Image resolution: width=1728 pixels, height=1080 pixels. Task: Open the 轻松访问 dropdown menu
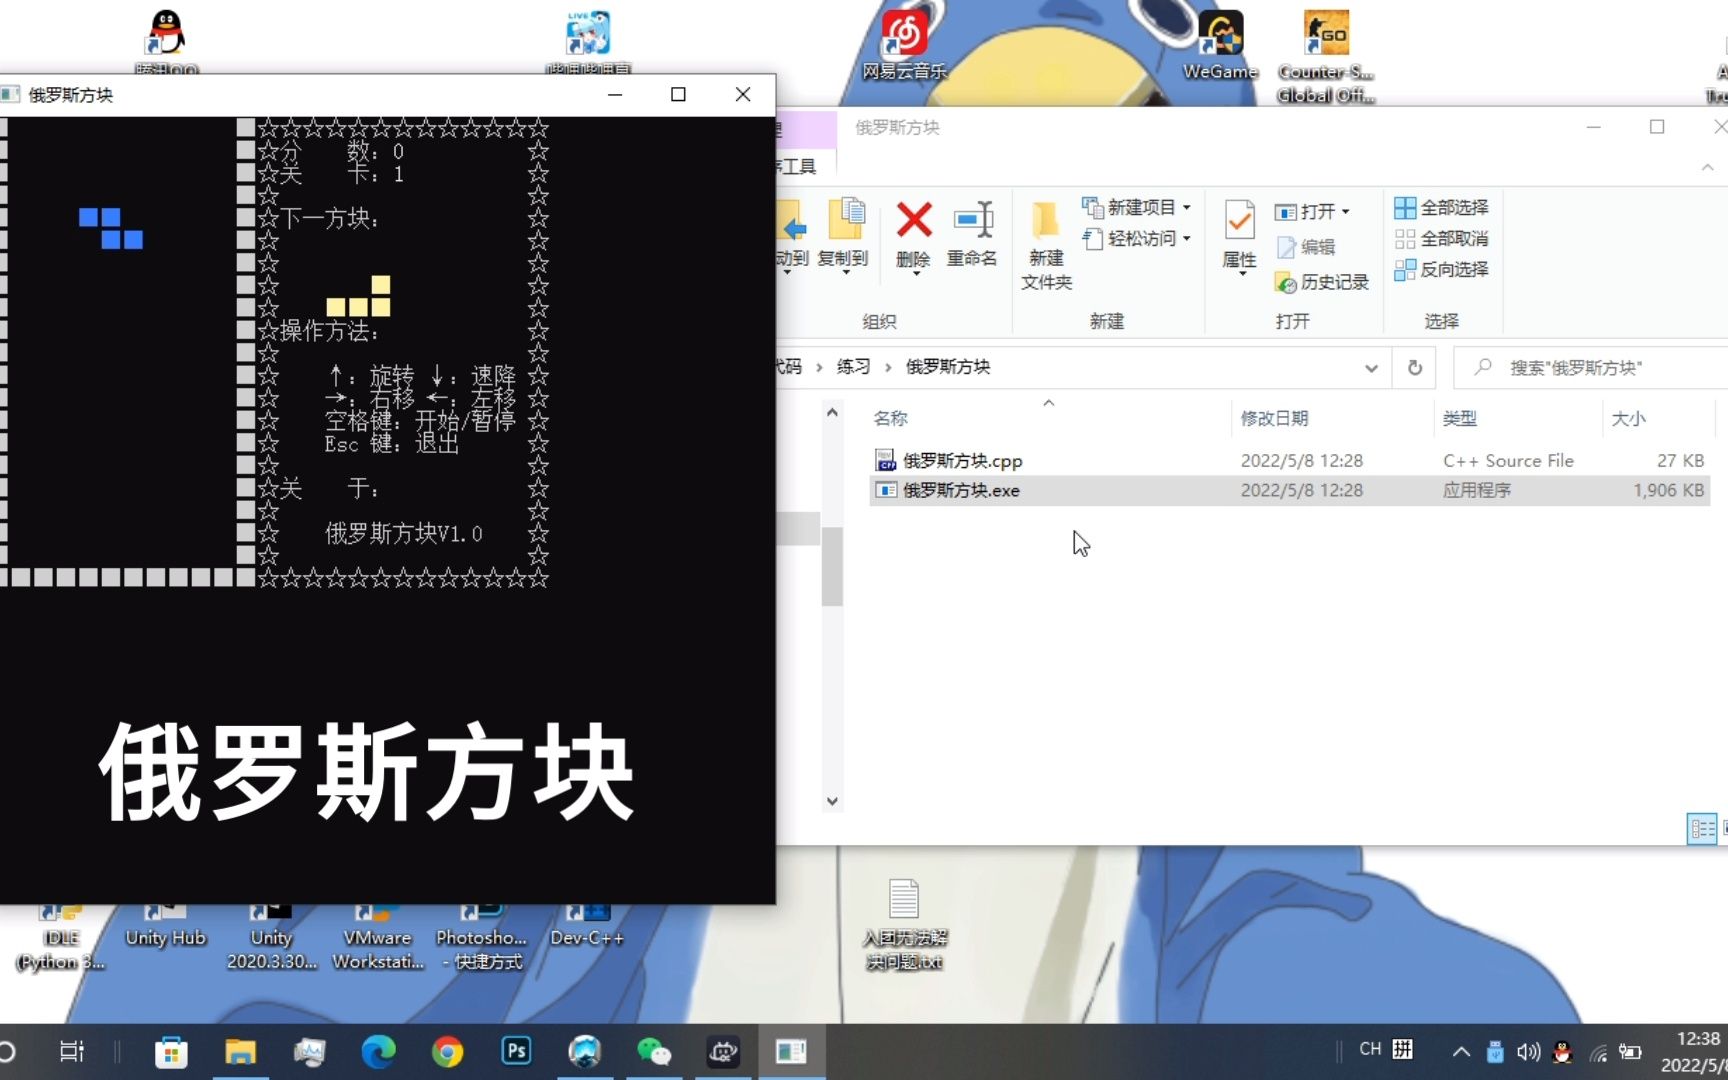(1186, 239)
